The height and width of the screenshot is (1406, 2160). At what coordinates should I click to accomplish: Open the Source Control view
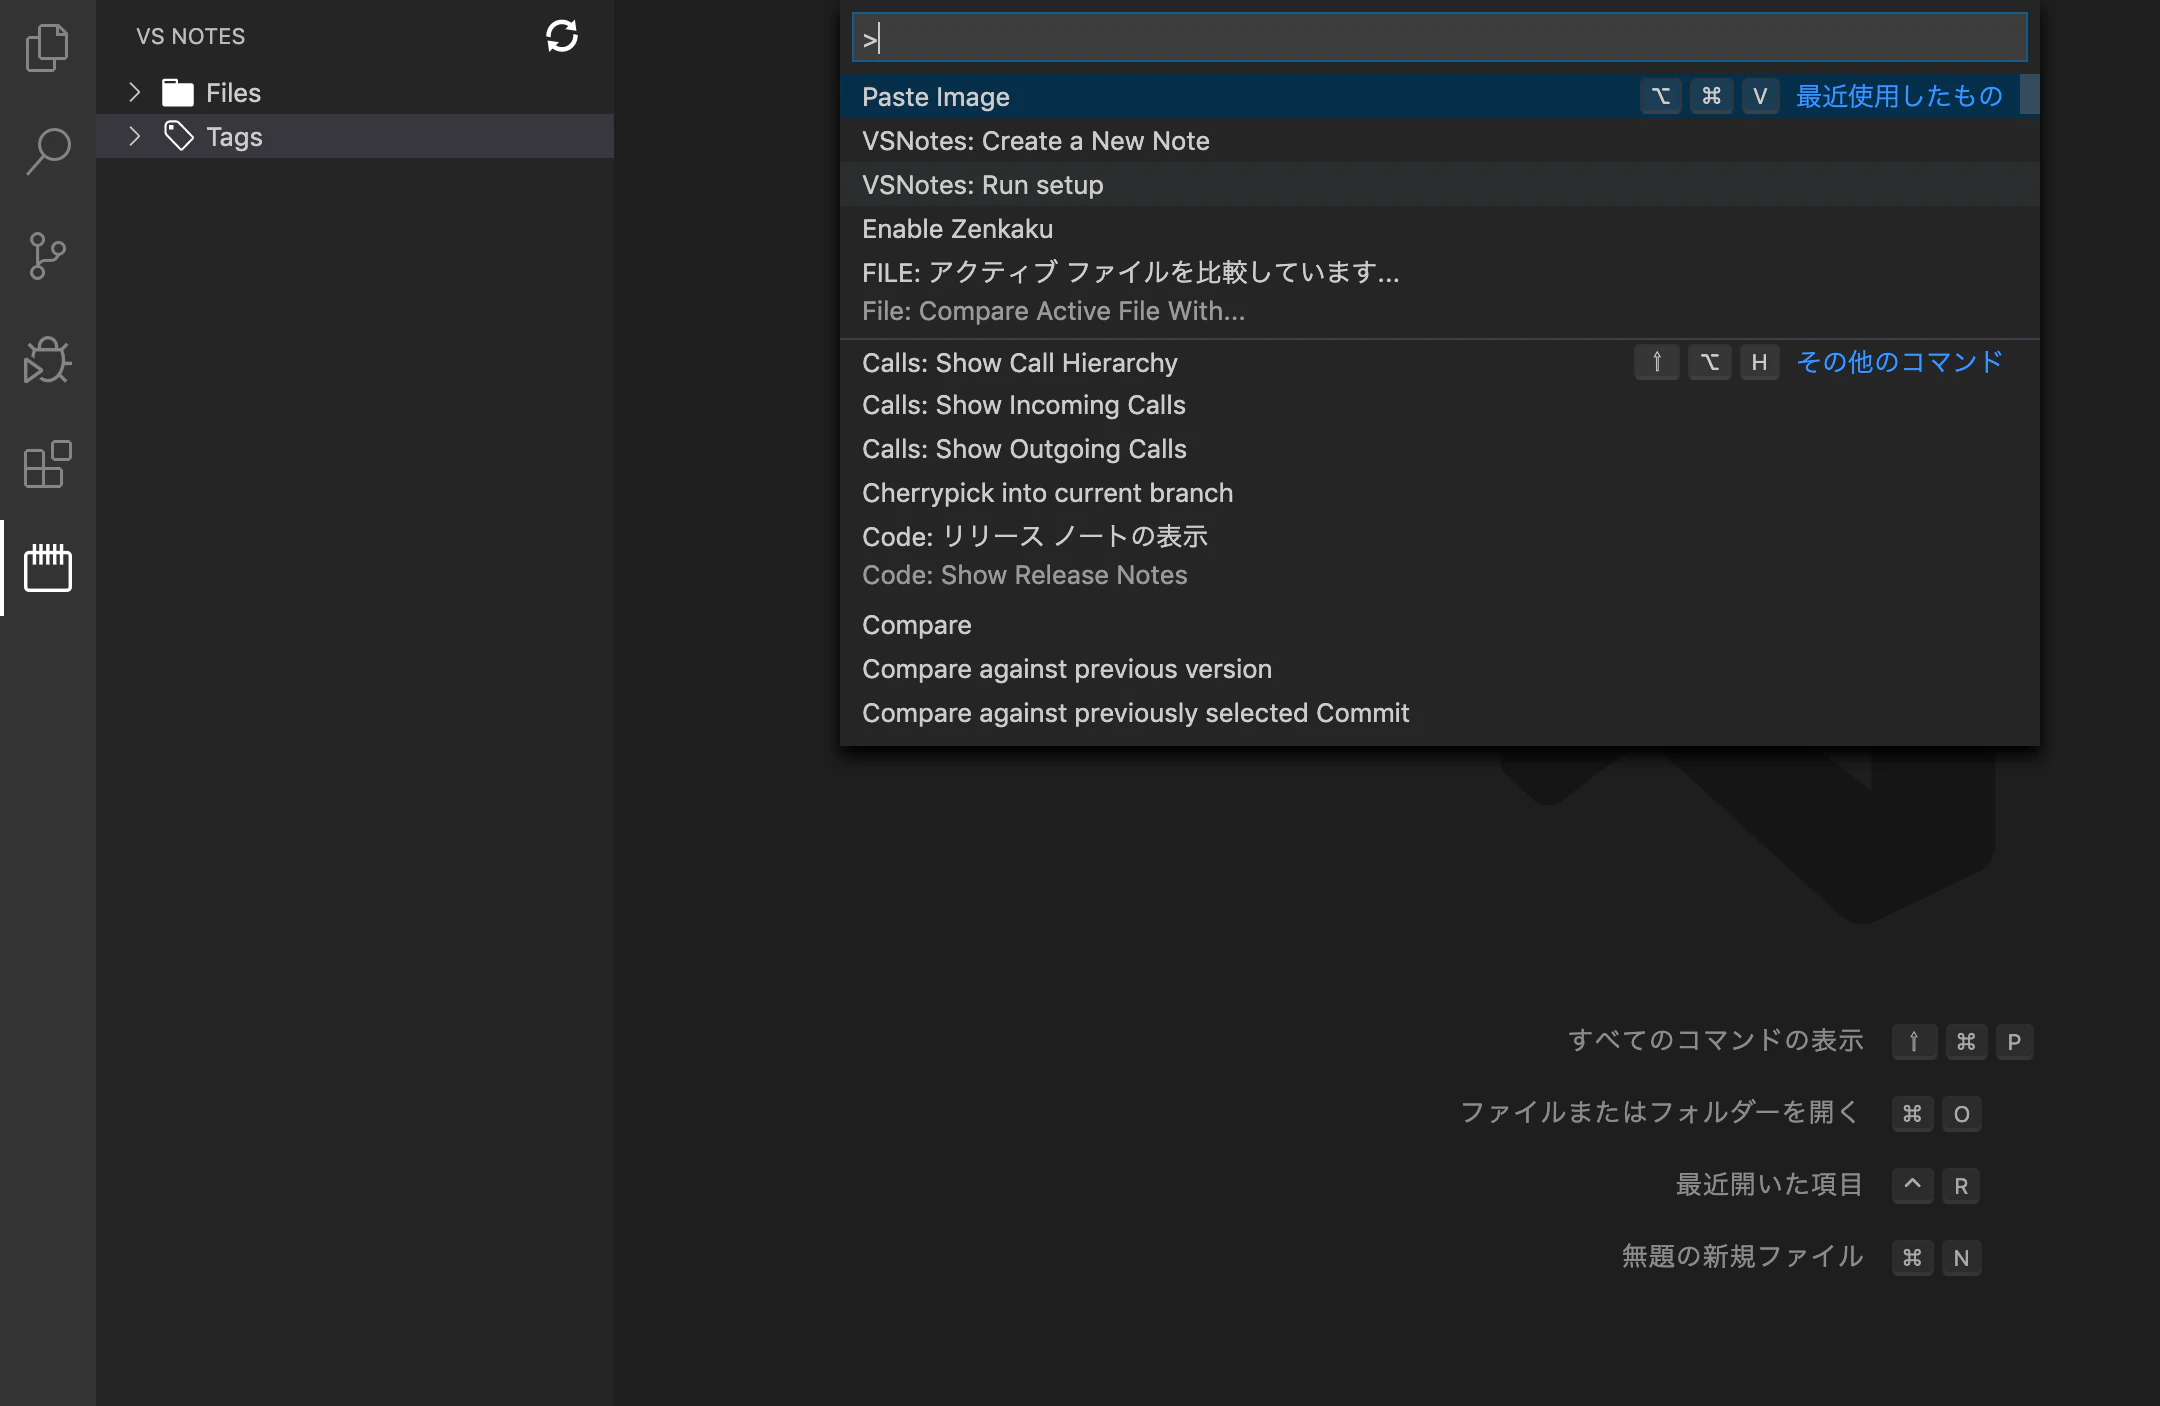47,256
